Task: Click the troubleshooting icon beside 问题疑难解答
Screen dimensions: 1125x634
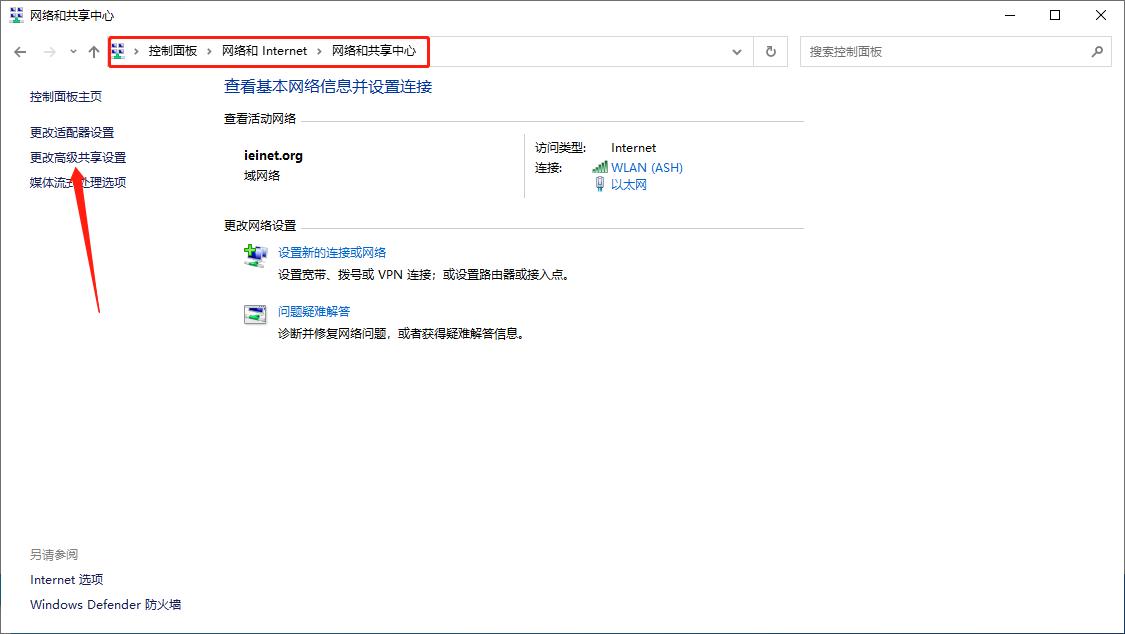Action: pyautogui.click(x=255, y=312)
